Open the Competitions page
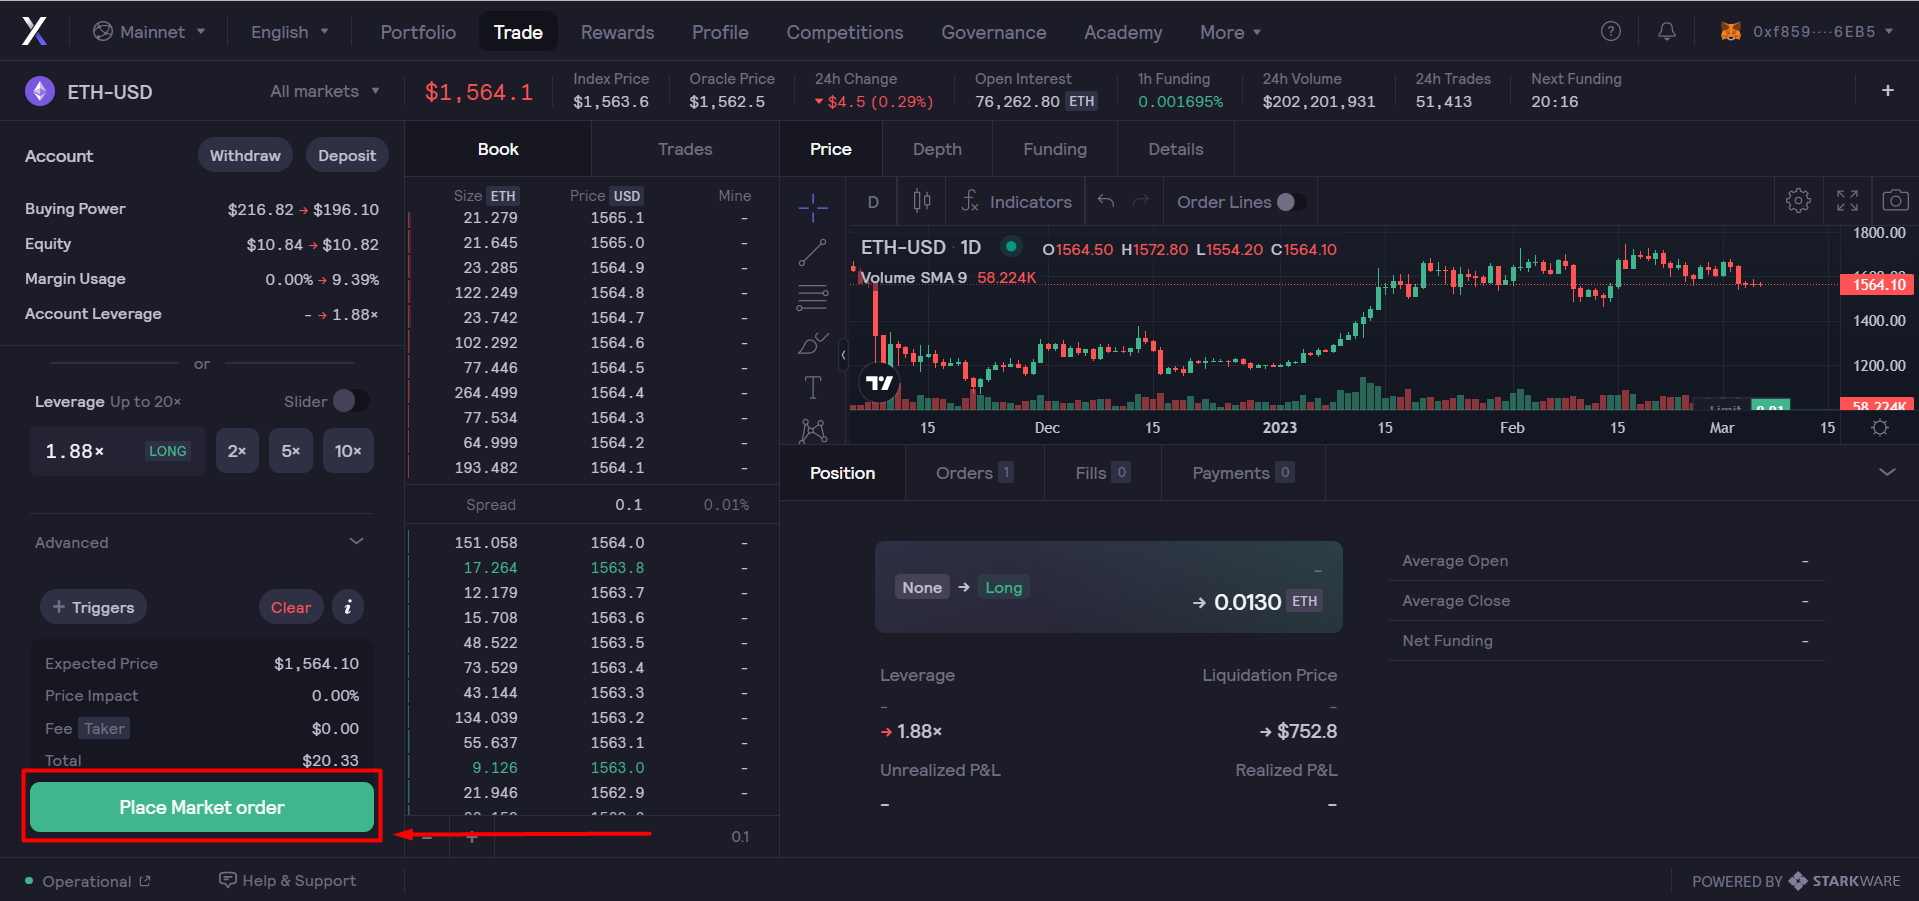This screenshot has height=901, width=1919. point(845,32)
